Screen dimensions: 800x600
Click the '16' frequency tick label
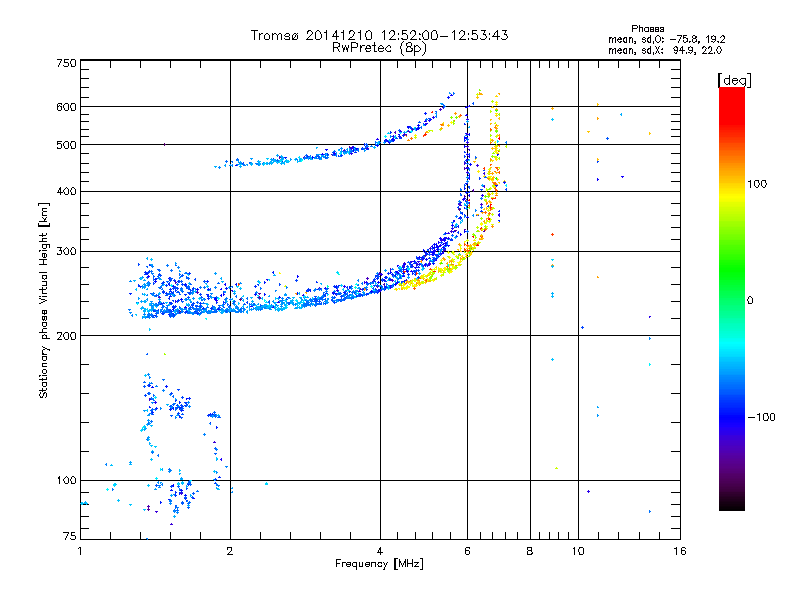tap(680, 551)
